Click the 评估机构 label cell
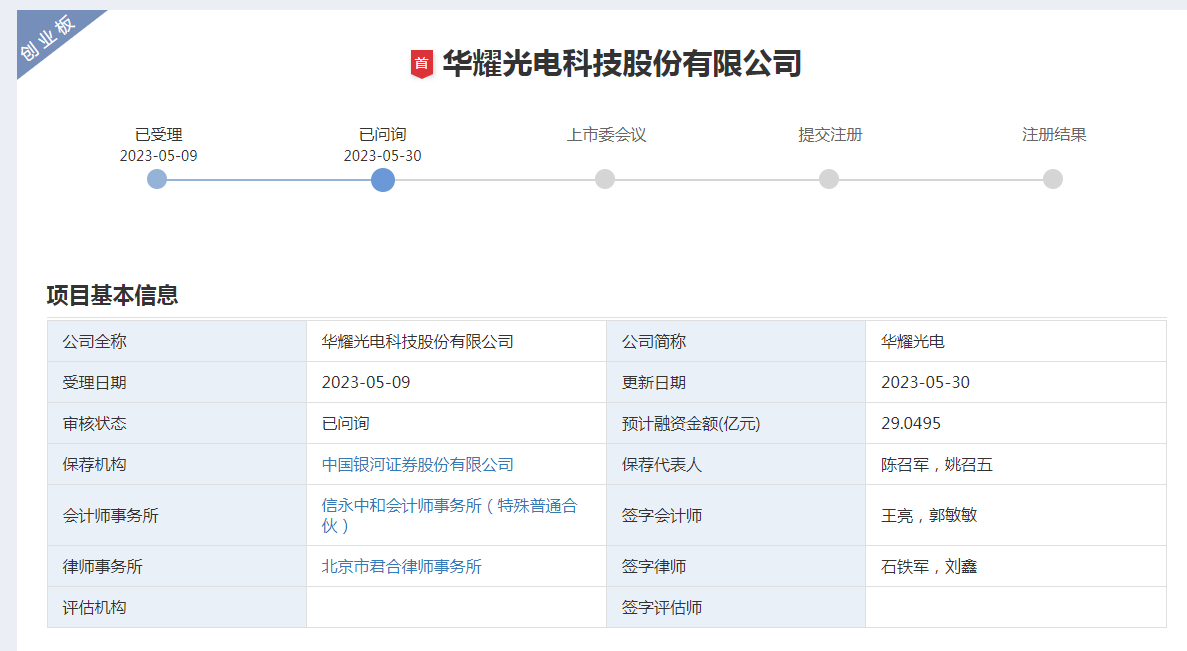 [x=177, y=607]
